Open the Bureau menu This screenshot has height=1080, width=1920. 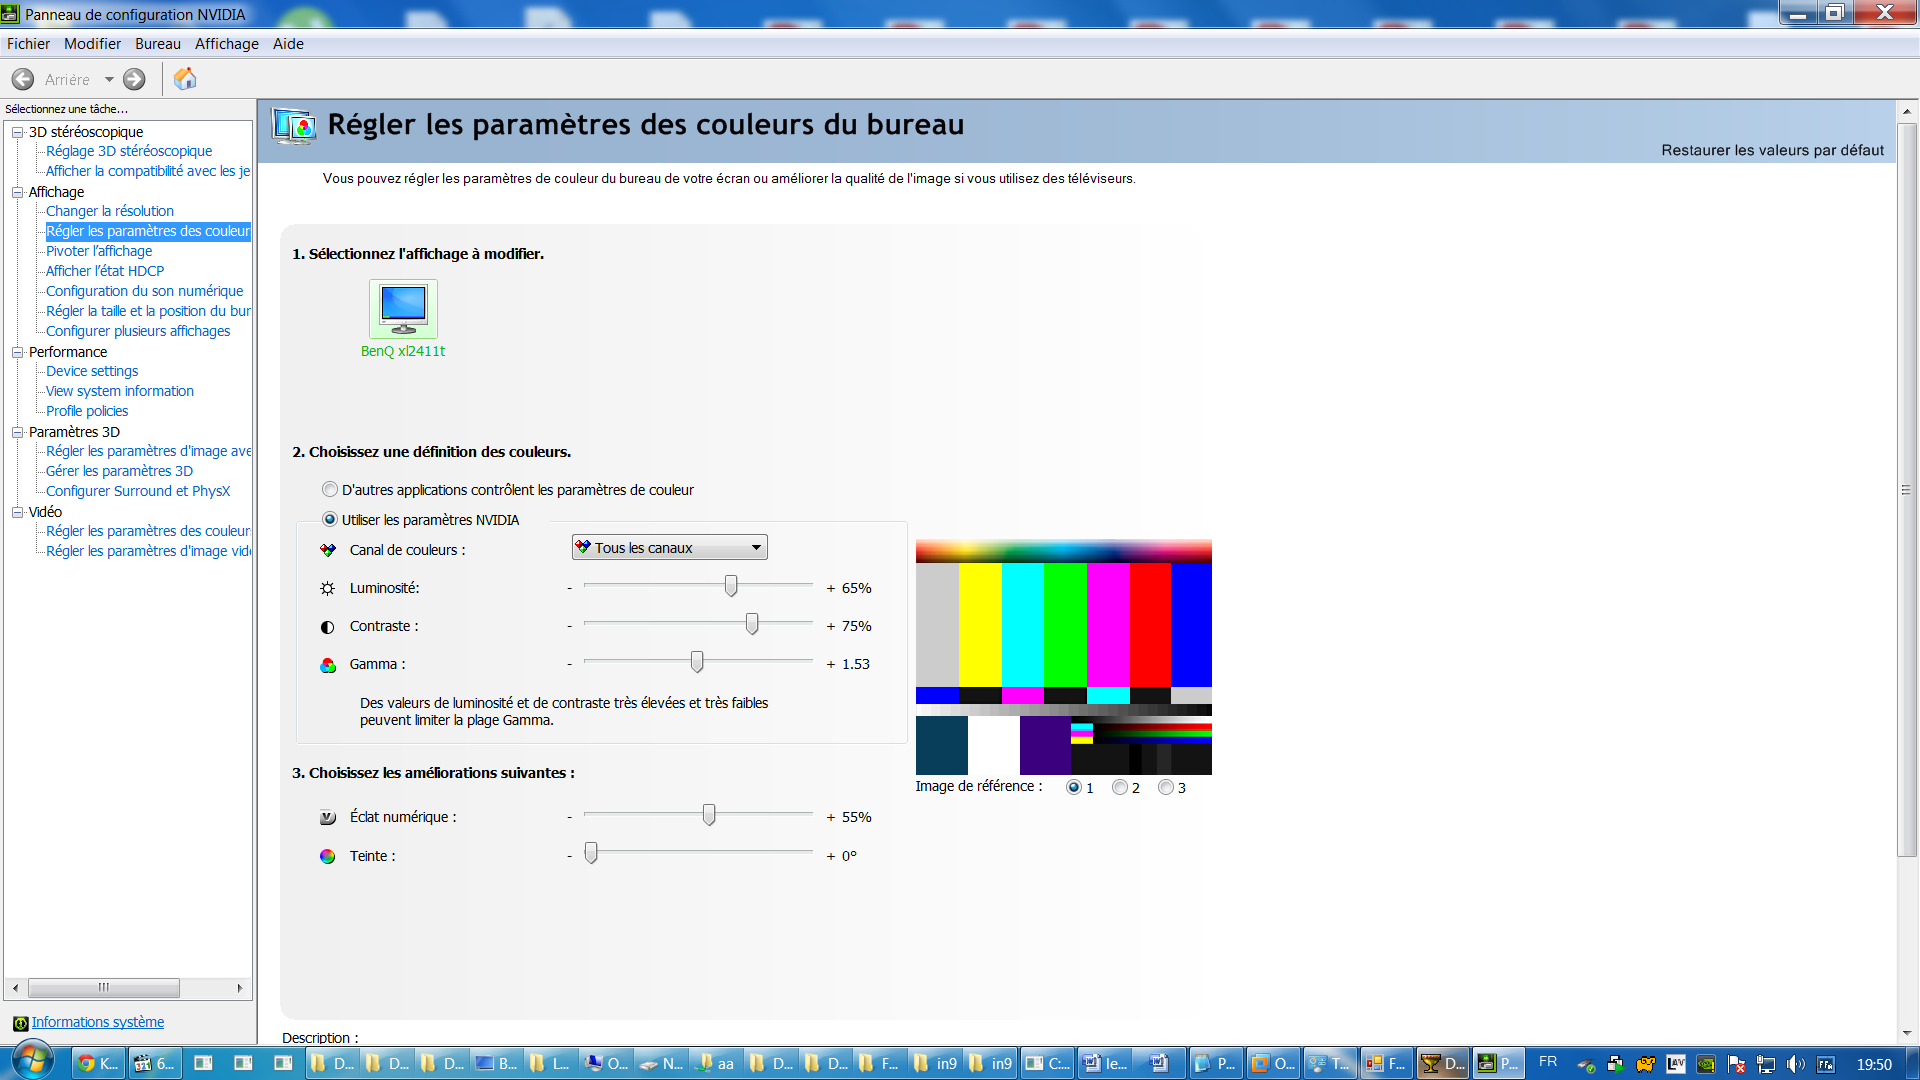point(158,44)
